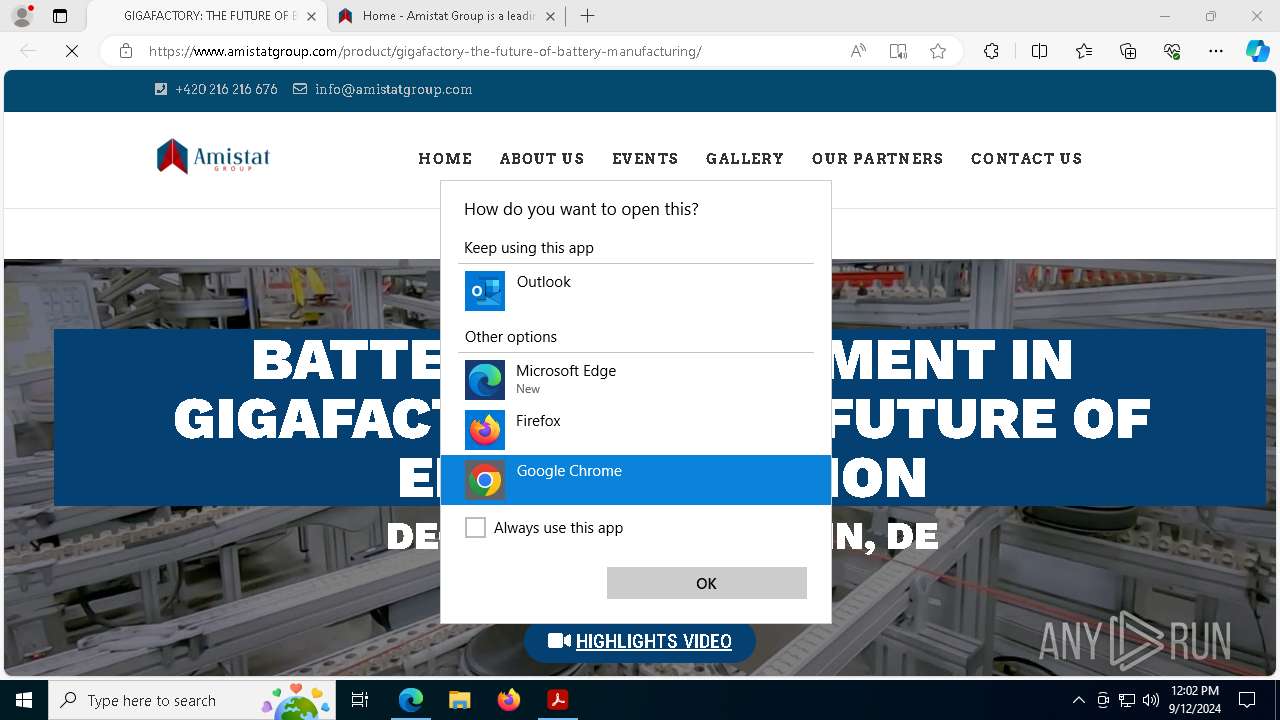Add page to favorites star
The height and width of the screenshot is (720, 1280).
pyautogui.click(x=938, y=51)
